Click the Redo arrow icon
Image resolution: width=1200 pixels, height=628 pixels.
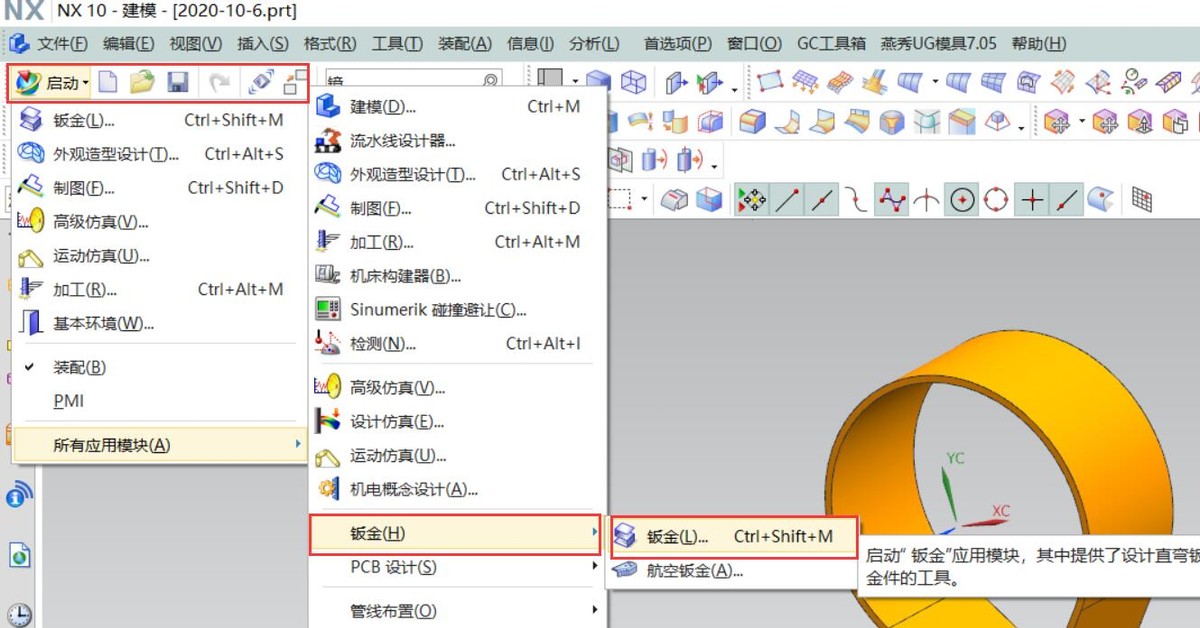pyautogui.click(x=219, y=82)
